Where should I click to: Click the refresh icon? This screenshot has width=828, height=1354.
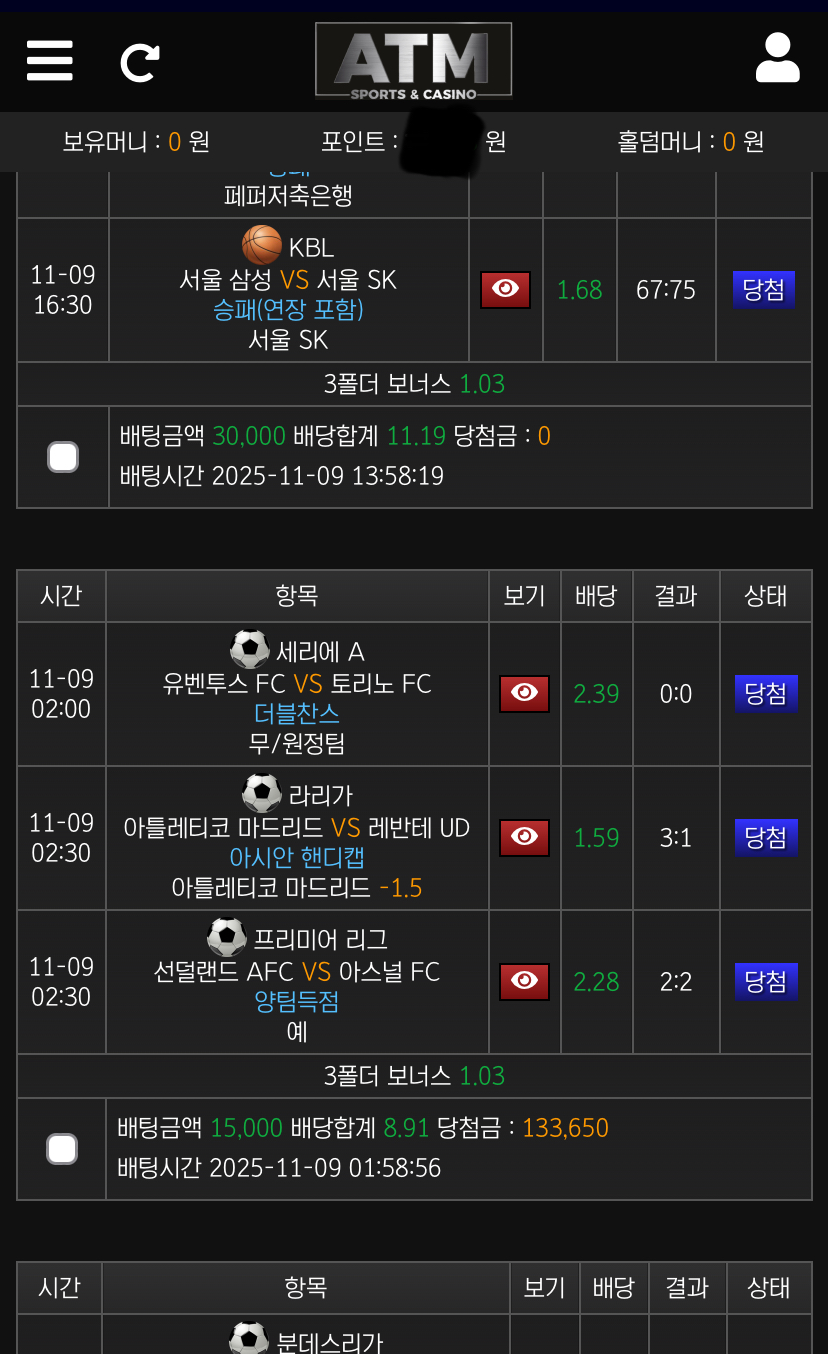click(140, 62)
